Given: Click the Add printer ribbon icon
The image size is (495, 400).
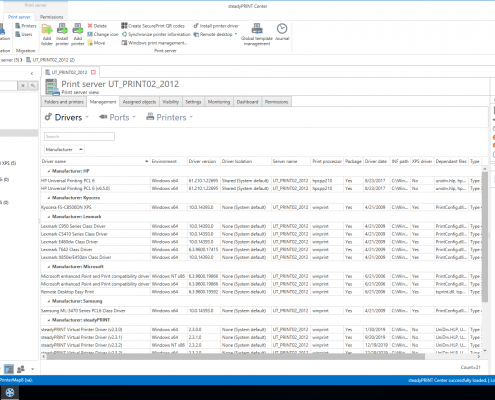Looking at the screenshot, I should (x=78, y=34).
